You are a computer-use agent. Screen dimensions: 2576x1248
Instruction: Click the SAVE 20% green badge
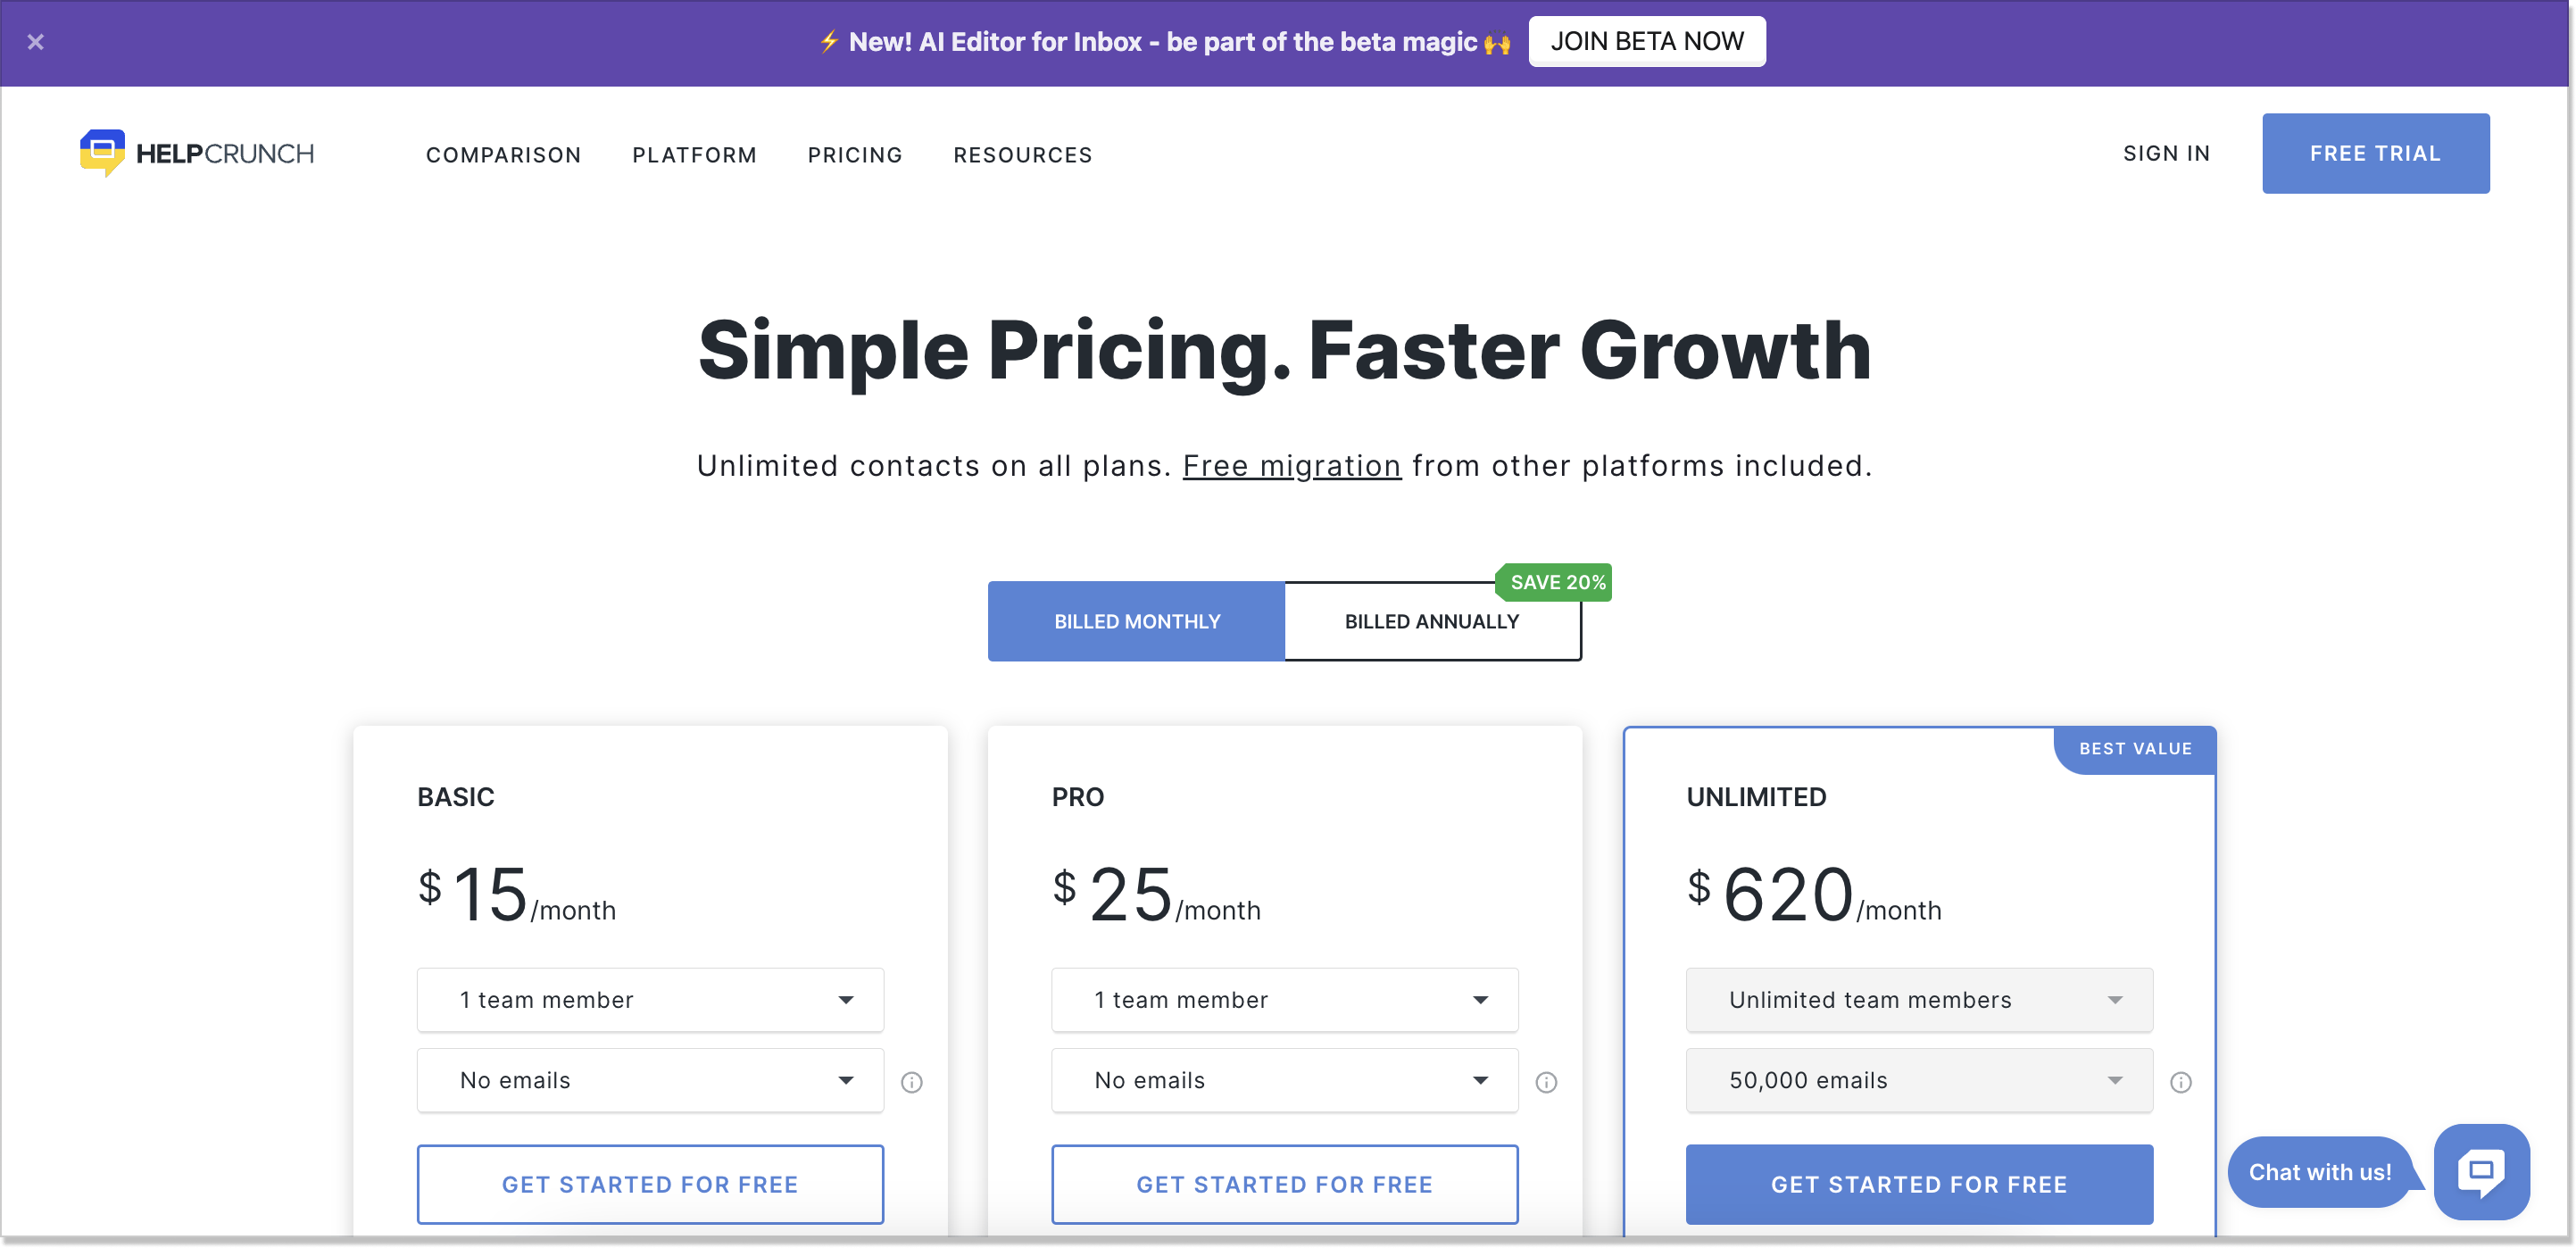1556,582
